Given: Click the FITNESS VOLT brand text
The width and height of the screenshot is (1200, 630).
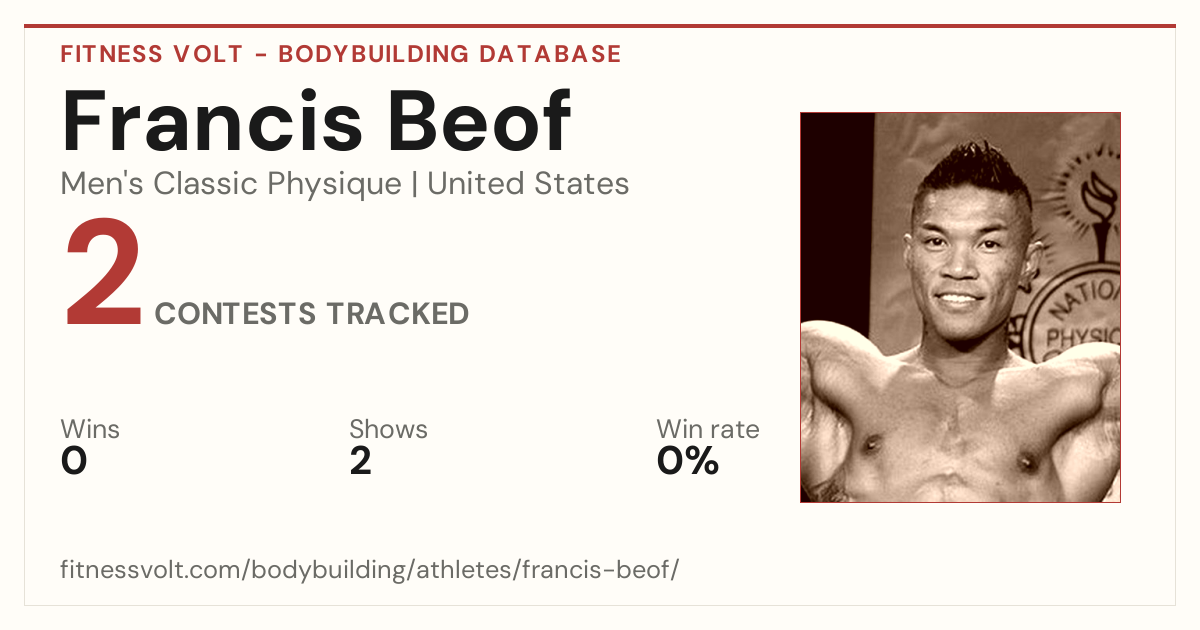Looking at the screenshot, I should click(151, 54).
